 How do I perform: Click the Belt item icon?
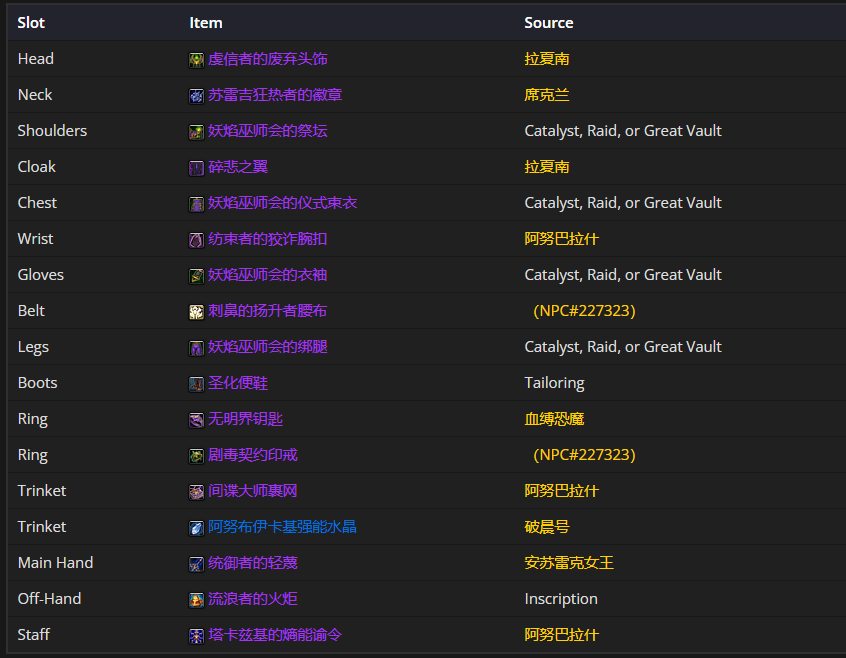pyautogui.click(x=197, y=312)
